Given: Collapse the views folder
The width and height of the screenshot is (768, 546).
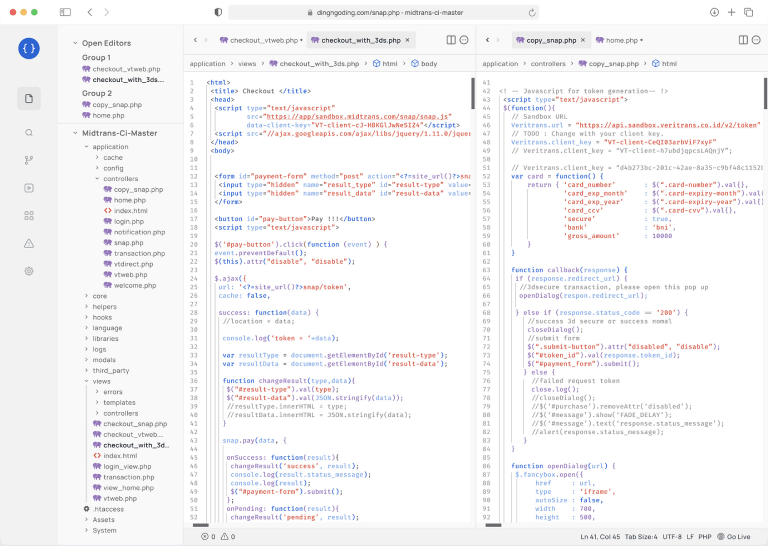Looking at the screenshot, I should click(x=86, y=381).
